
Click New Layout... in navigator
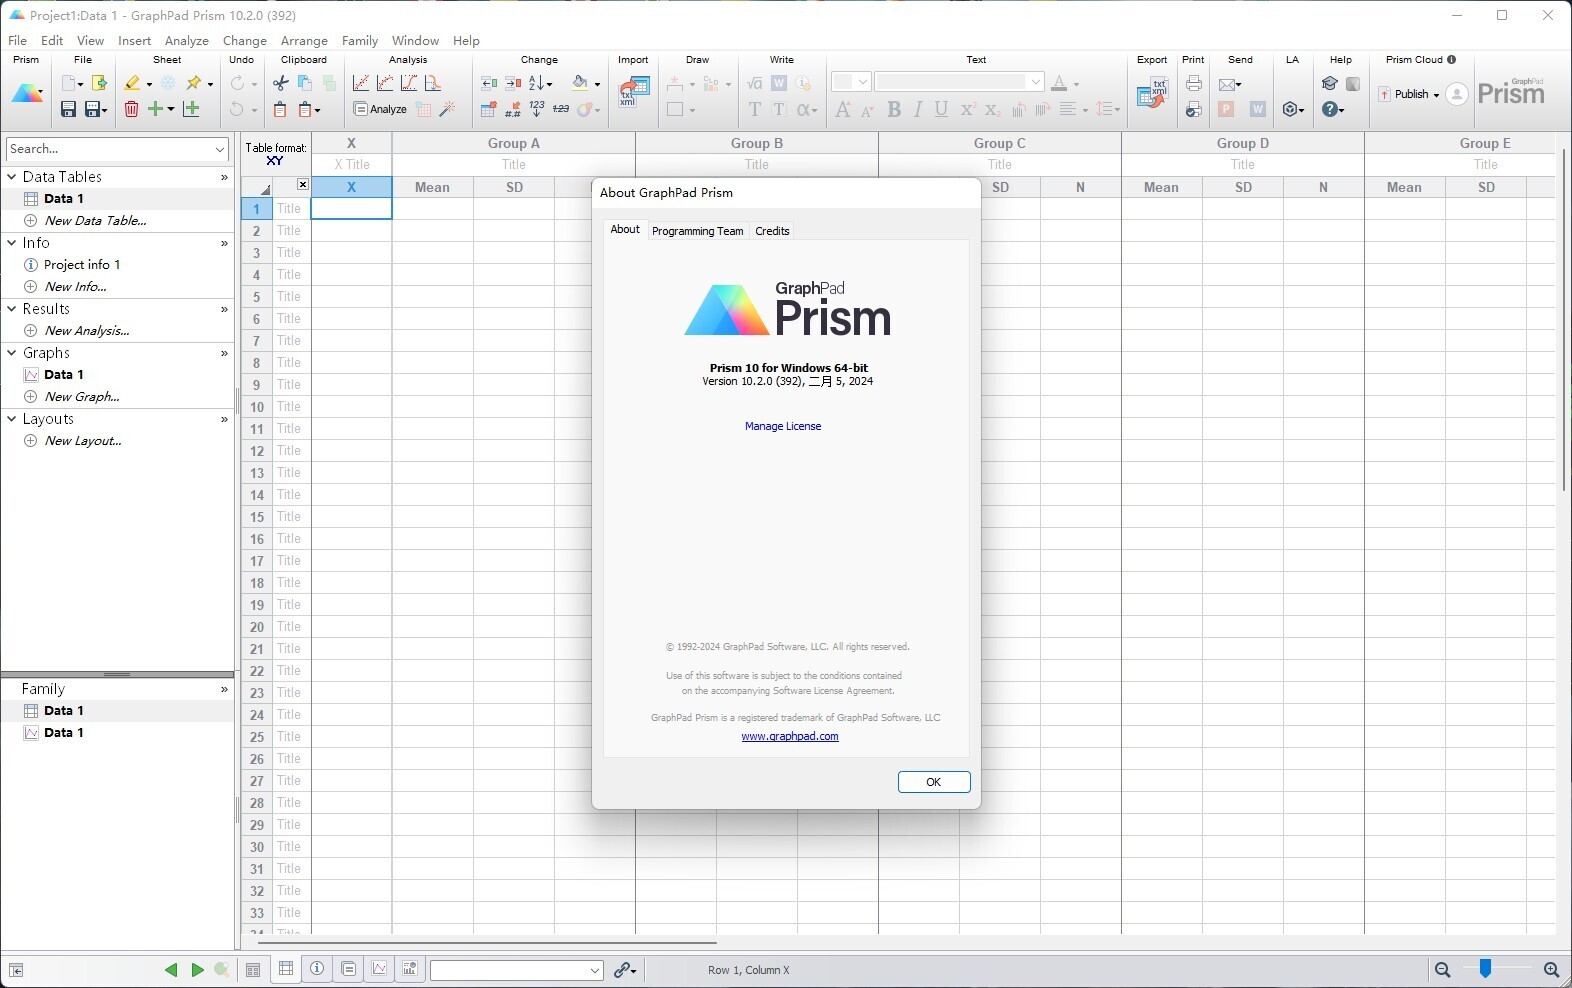pyautogui.click(x=83, y=441)
